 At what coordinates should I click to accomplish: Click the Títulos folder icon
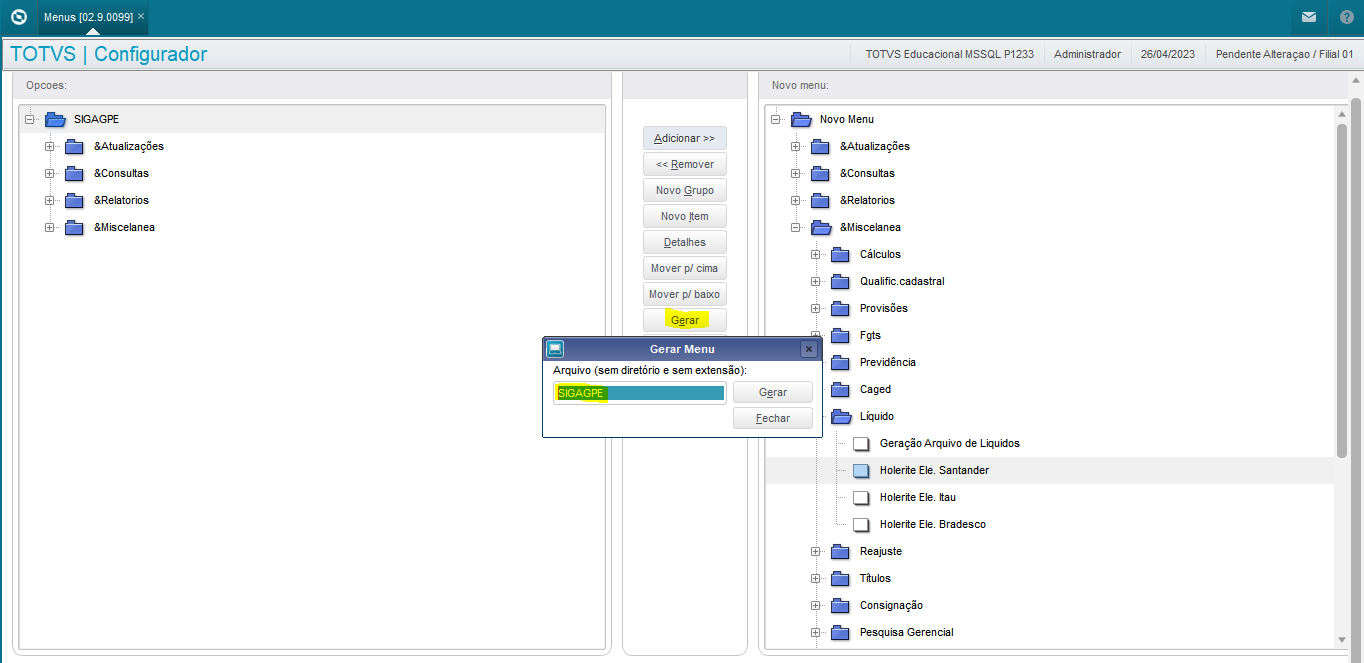[841, 578]
